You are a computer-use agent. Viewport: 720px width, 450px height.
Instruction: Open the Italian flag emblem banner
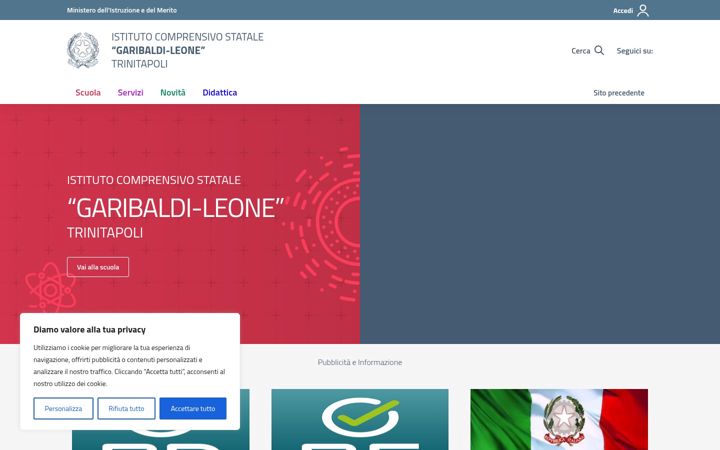559,420
